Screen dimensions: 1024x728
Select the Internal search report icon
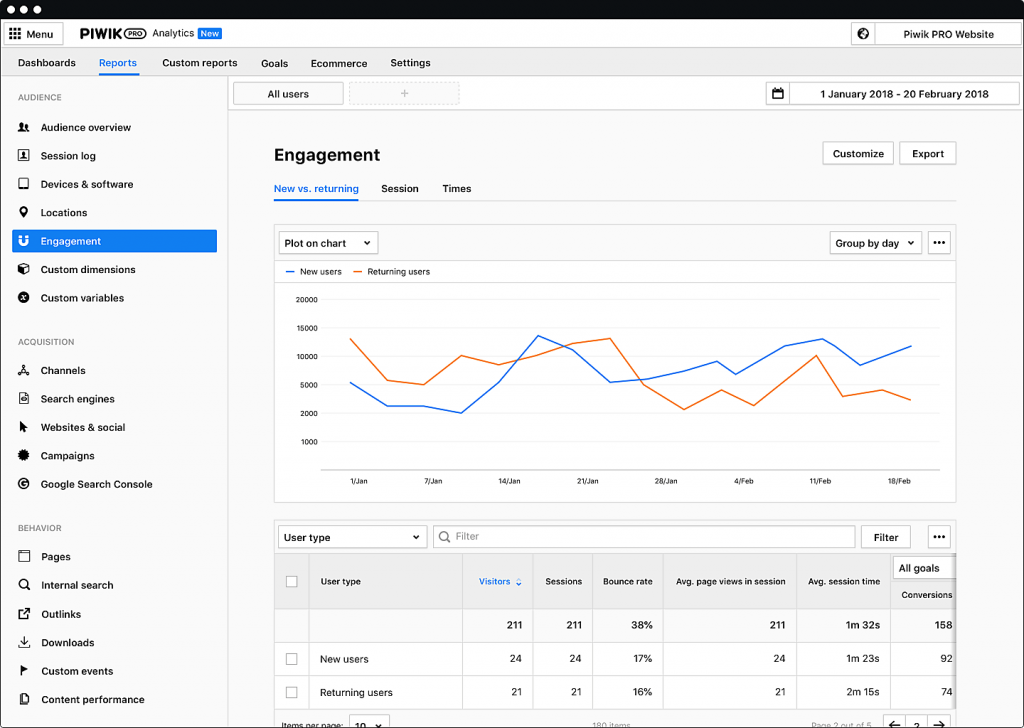coord(22,584)
